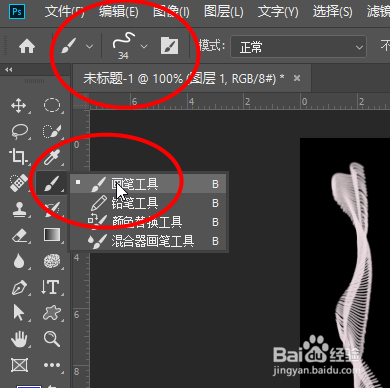
Task: Select the Vertical Type tool
Action: tap(51, 287)
